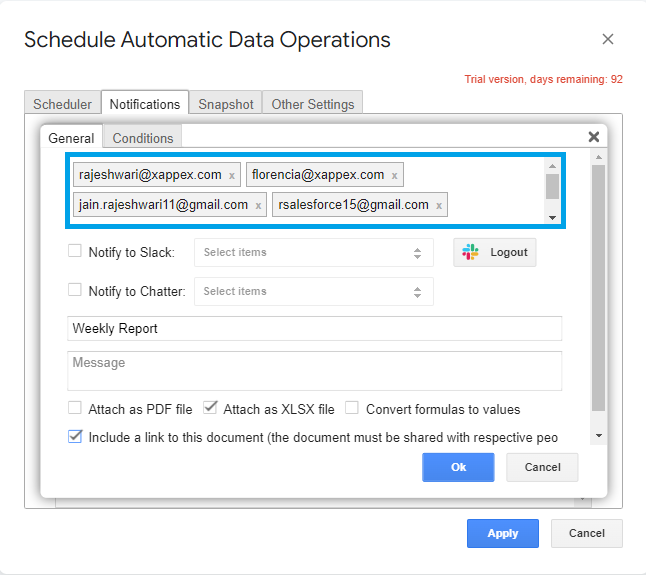Remove jain.rajeshwari11@gmail.com recipient chip

click(258, 206)
